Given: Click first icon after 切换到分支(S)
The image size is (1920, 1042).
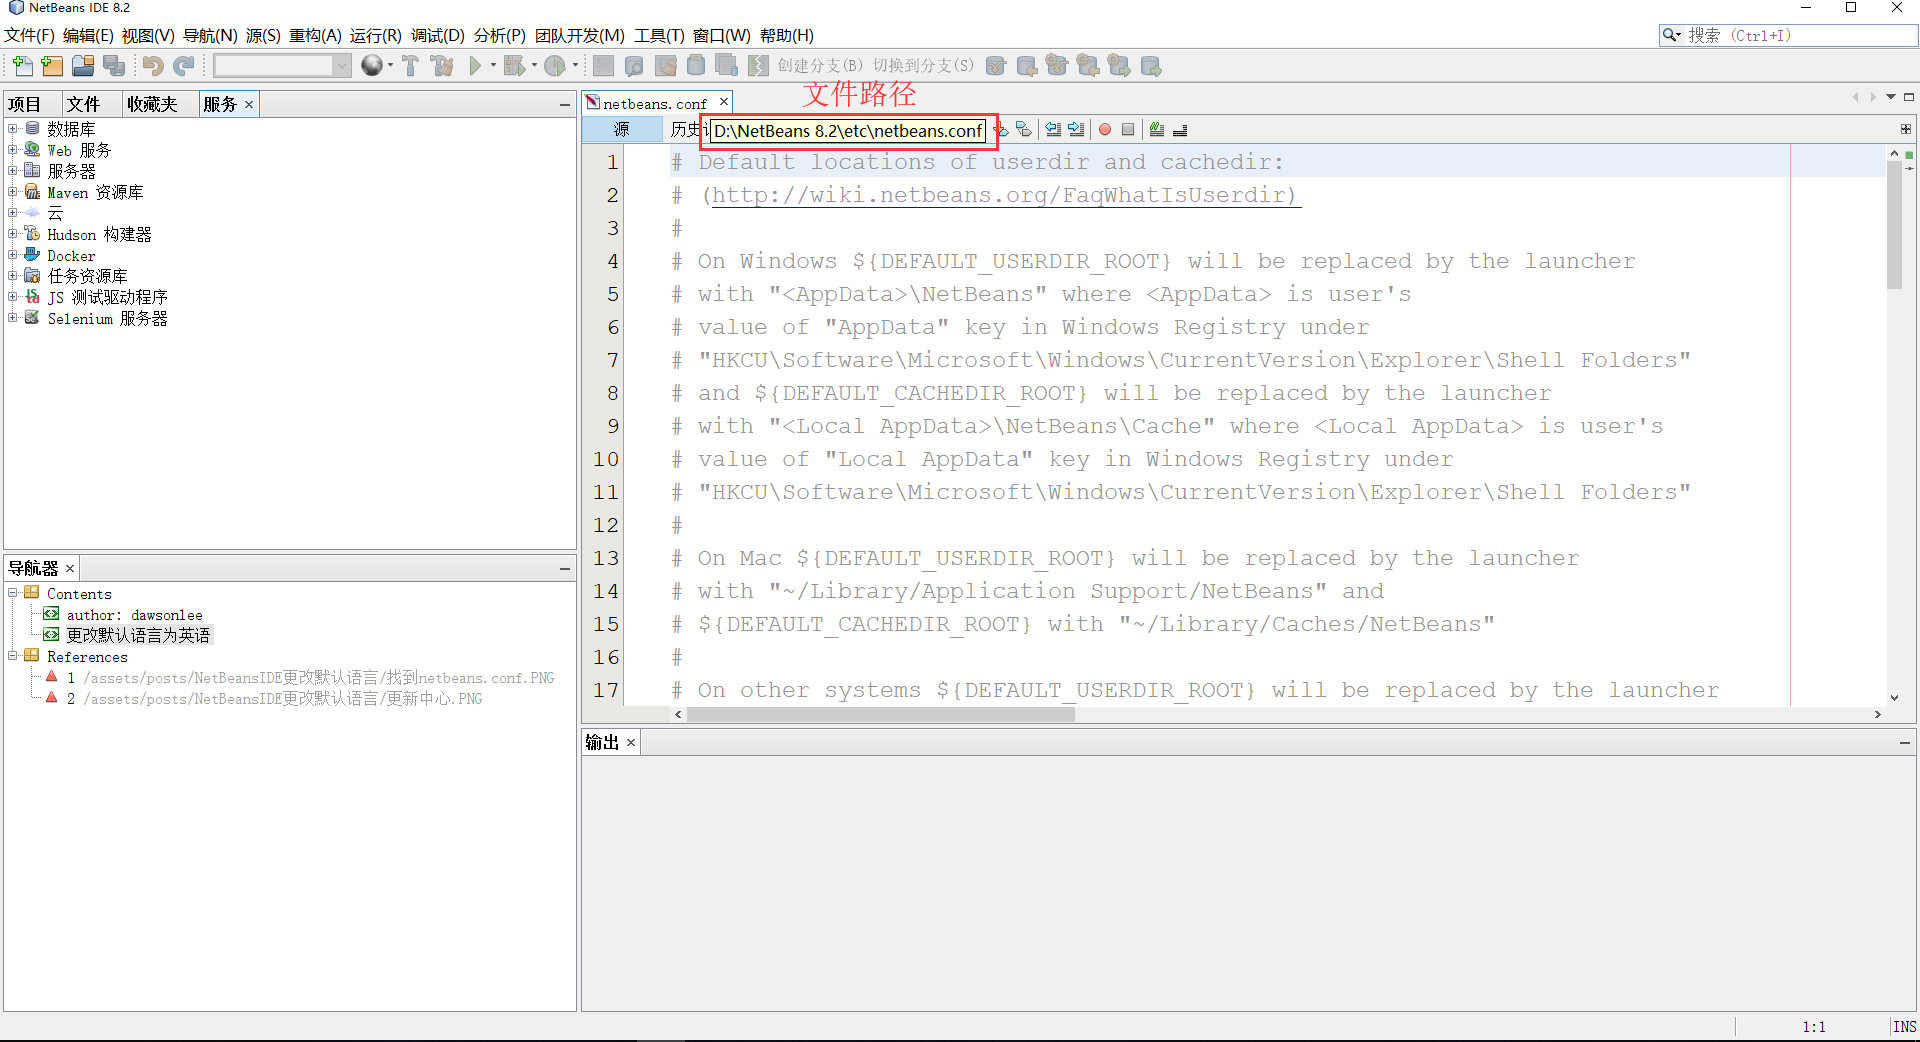Looking at the screenshot, I should [995, 66].
